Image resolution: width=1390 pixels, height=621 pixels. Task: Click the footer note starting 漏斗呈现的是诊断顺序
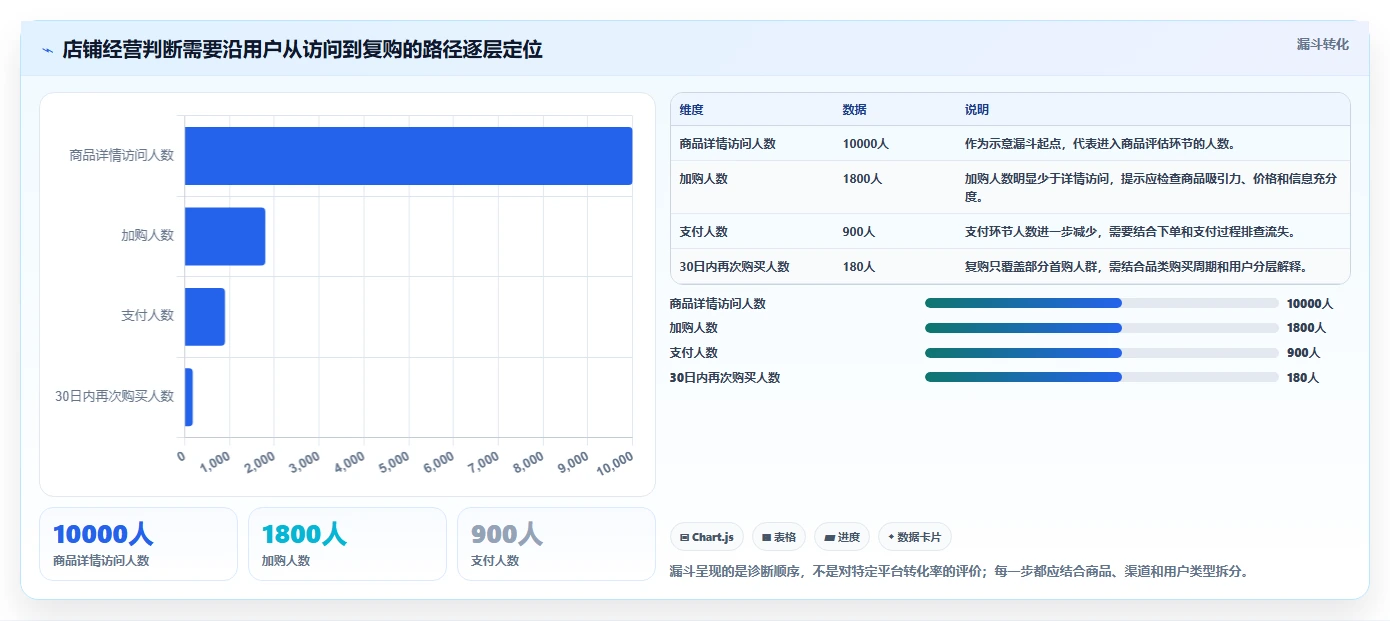958,573
